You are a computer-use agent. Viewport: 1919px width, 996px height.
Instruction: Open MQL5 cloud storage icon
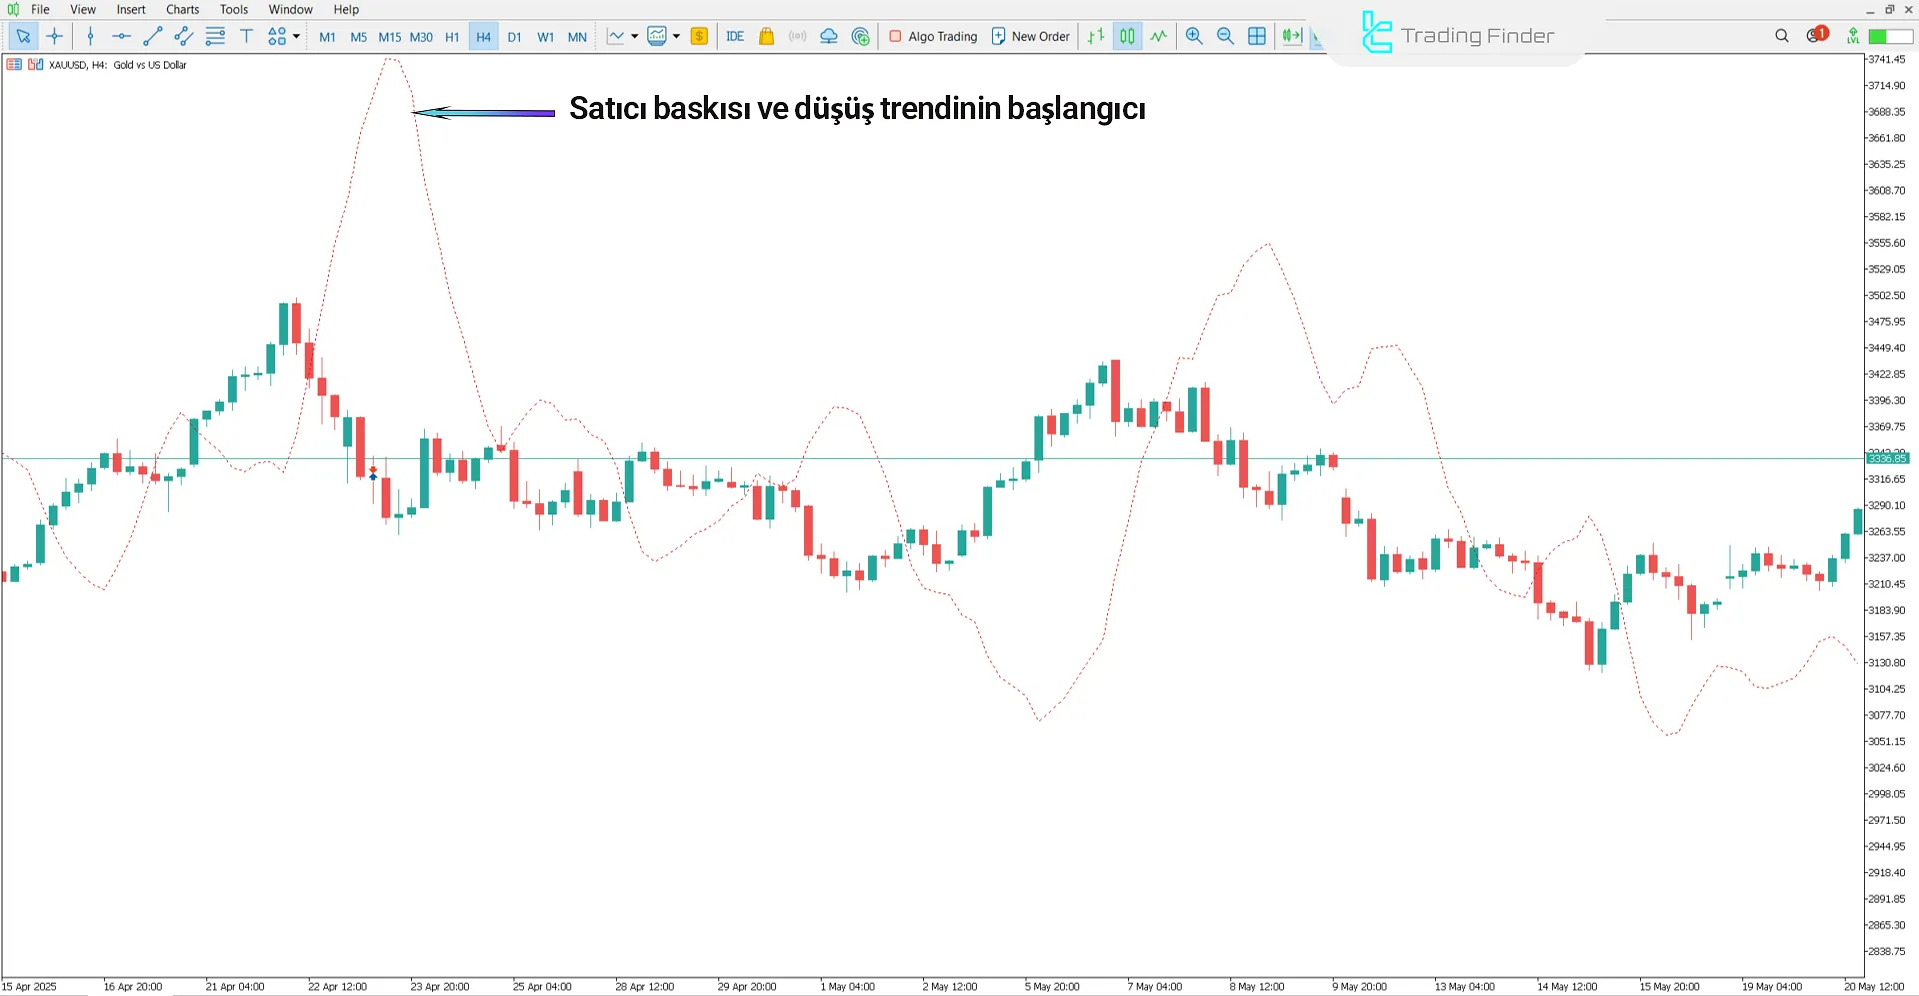(828, 36)
